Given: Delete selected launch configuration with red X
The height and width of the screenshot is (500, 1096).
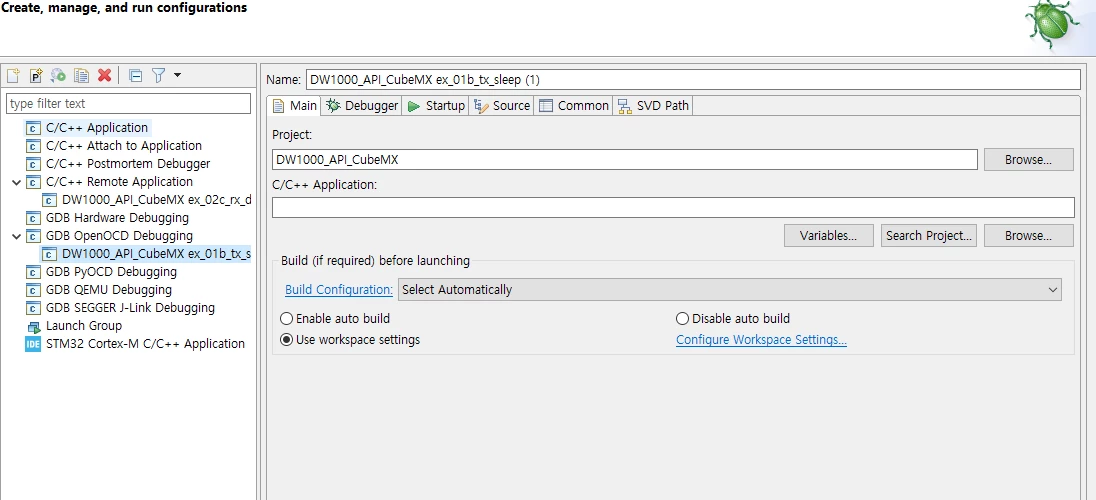Looking at the screenshot, I should [x=105, y=75].
